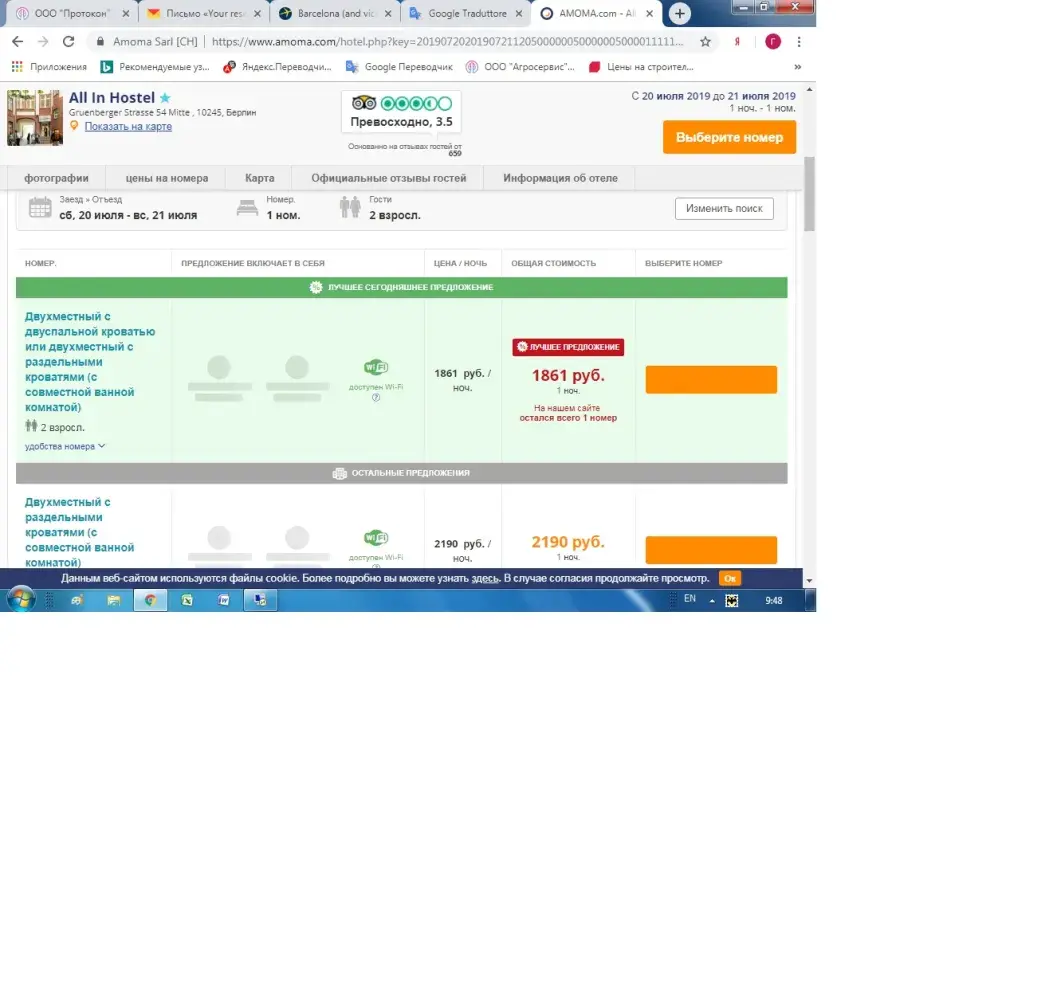Go back with the browser back arrow
This screenshot has height=1000, width=1057.
pos(18,42)
